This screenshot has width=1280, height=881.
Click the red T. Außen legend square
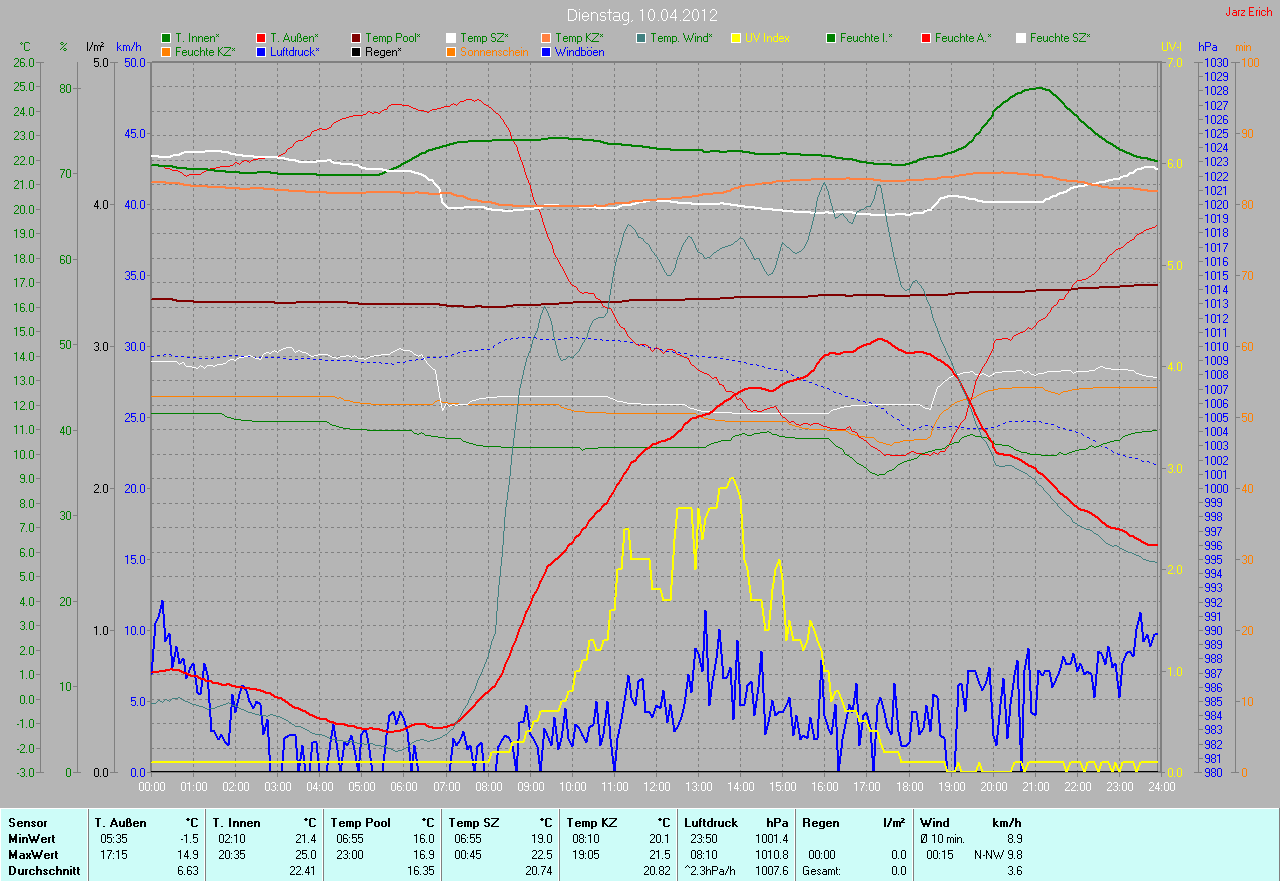point(261,38)
